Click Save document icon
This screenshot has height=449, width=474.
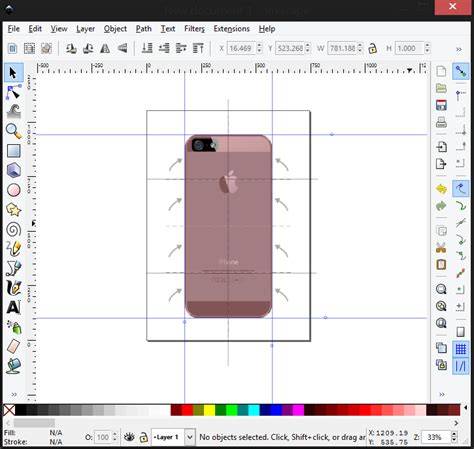point(441,105)
